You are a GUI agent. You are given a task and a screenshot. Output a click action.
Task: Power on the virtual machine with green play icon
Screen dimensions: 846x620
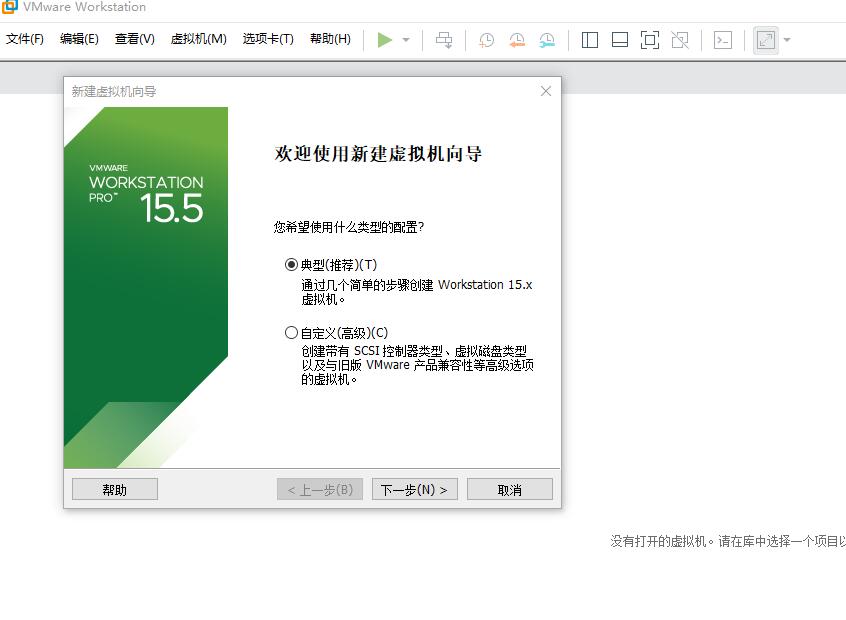tap(384, 40)
